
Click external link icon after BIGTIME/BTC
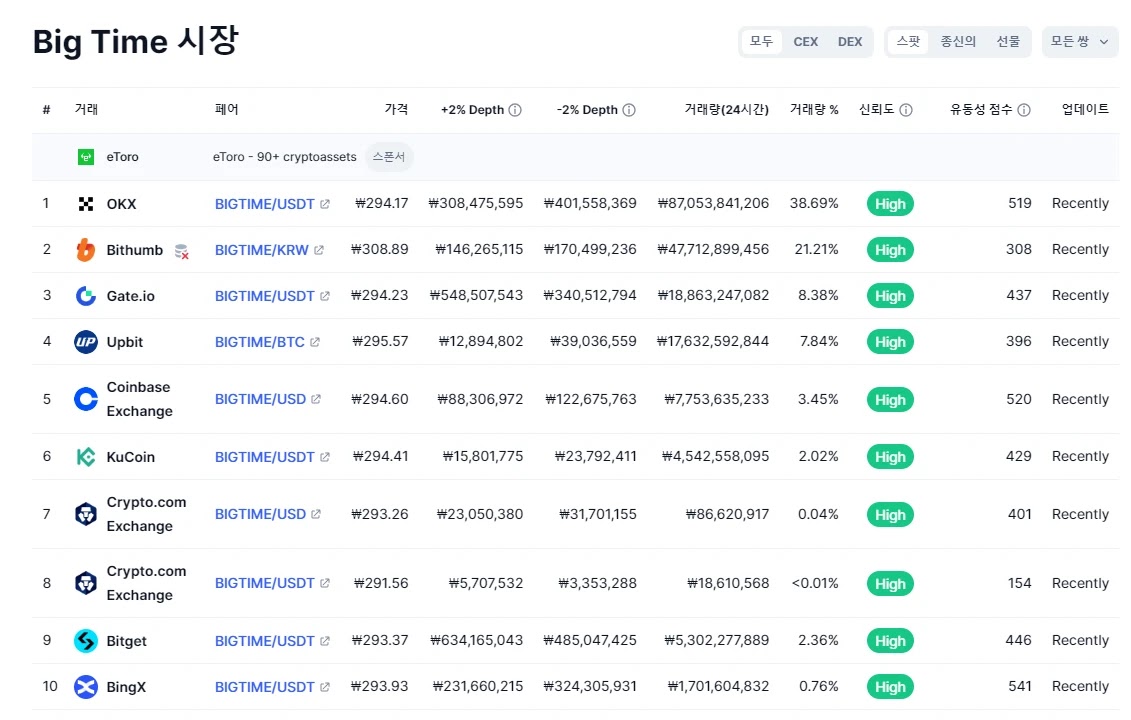(314, 342)
